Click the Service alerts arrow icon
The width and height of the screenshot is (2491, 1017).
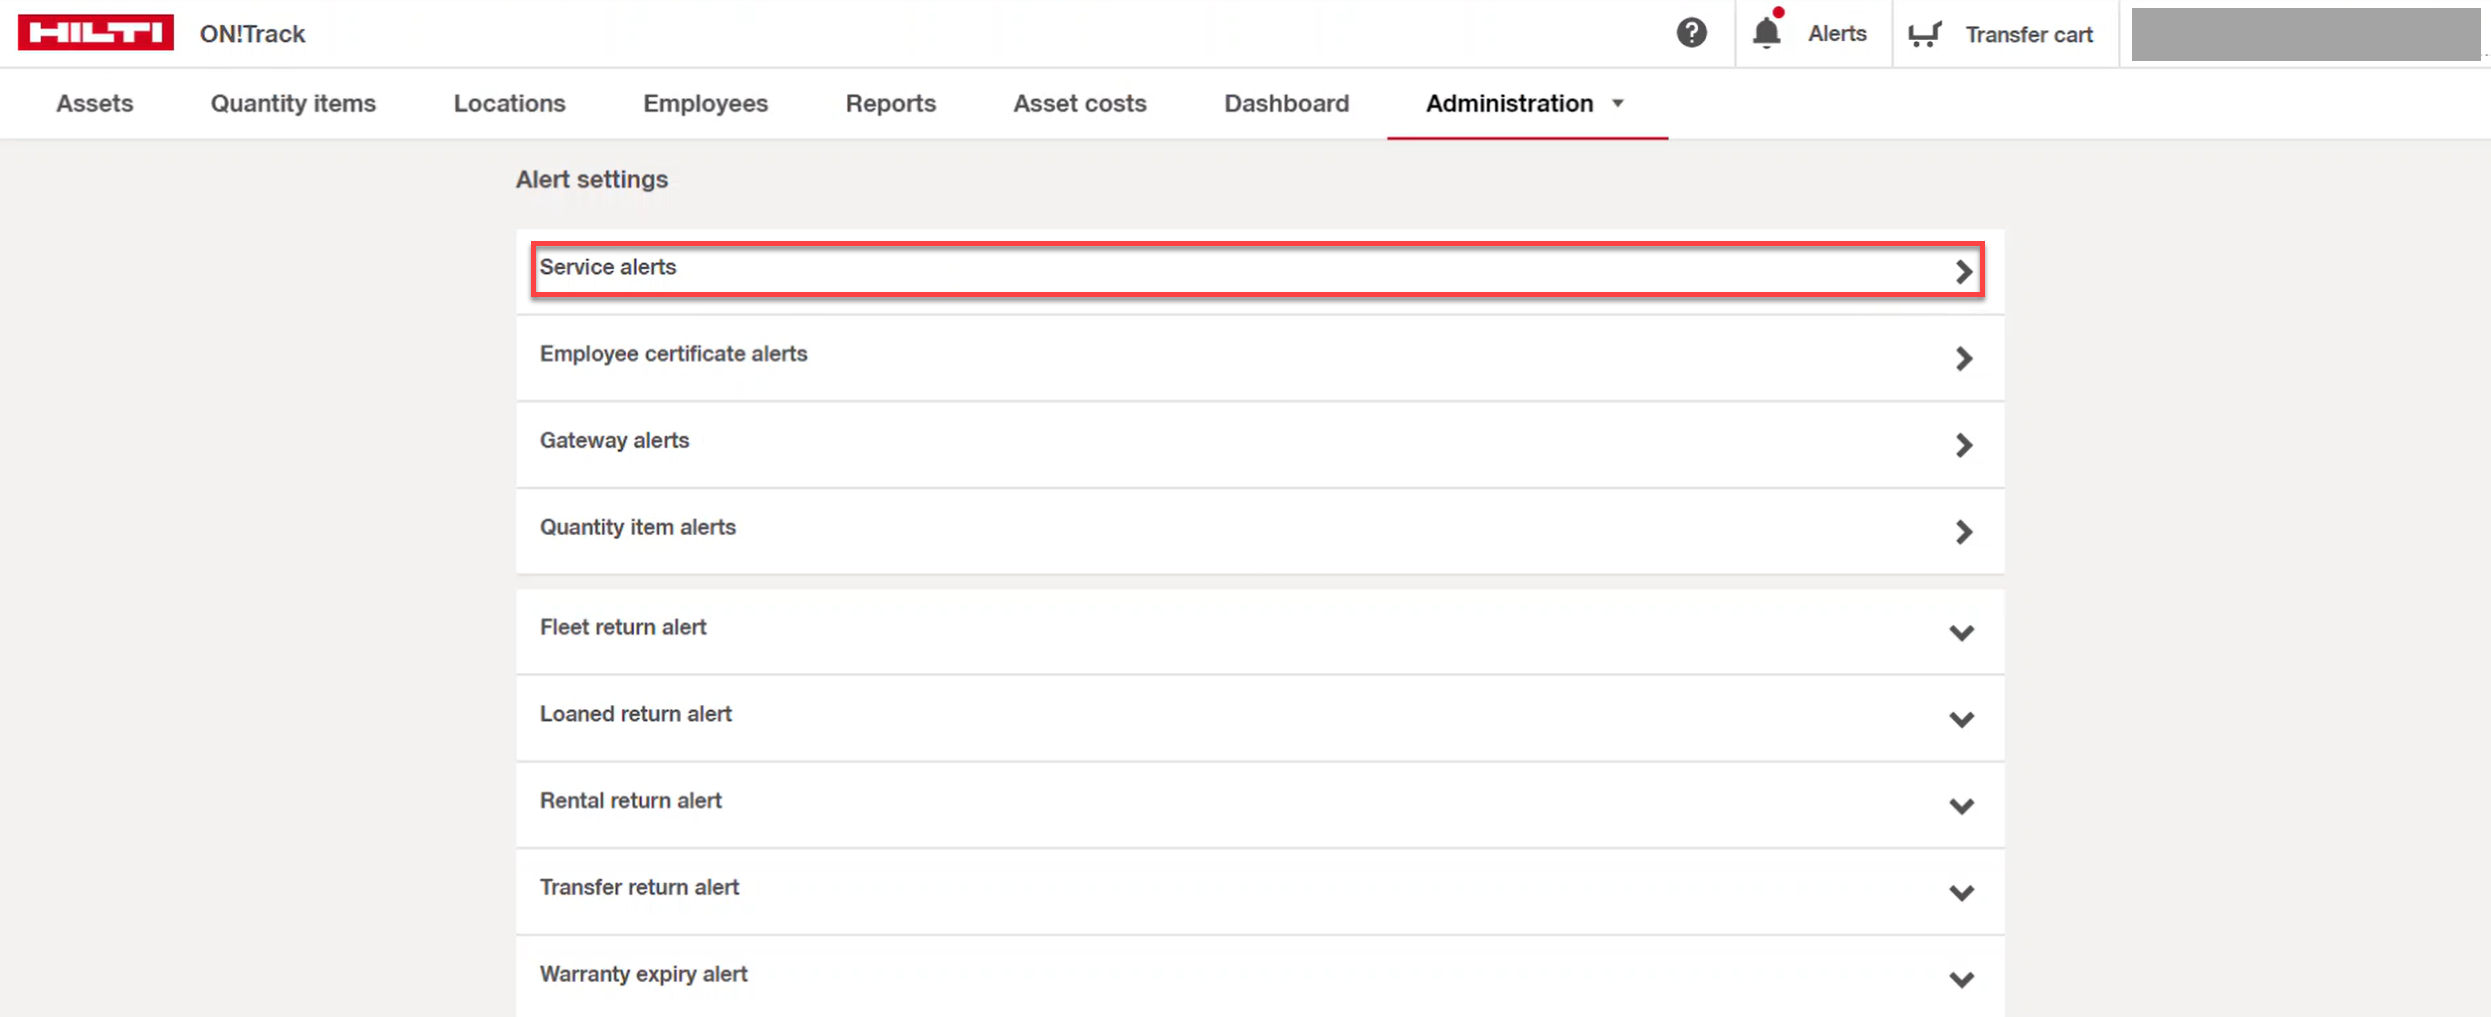(x=1963, y=271)
